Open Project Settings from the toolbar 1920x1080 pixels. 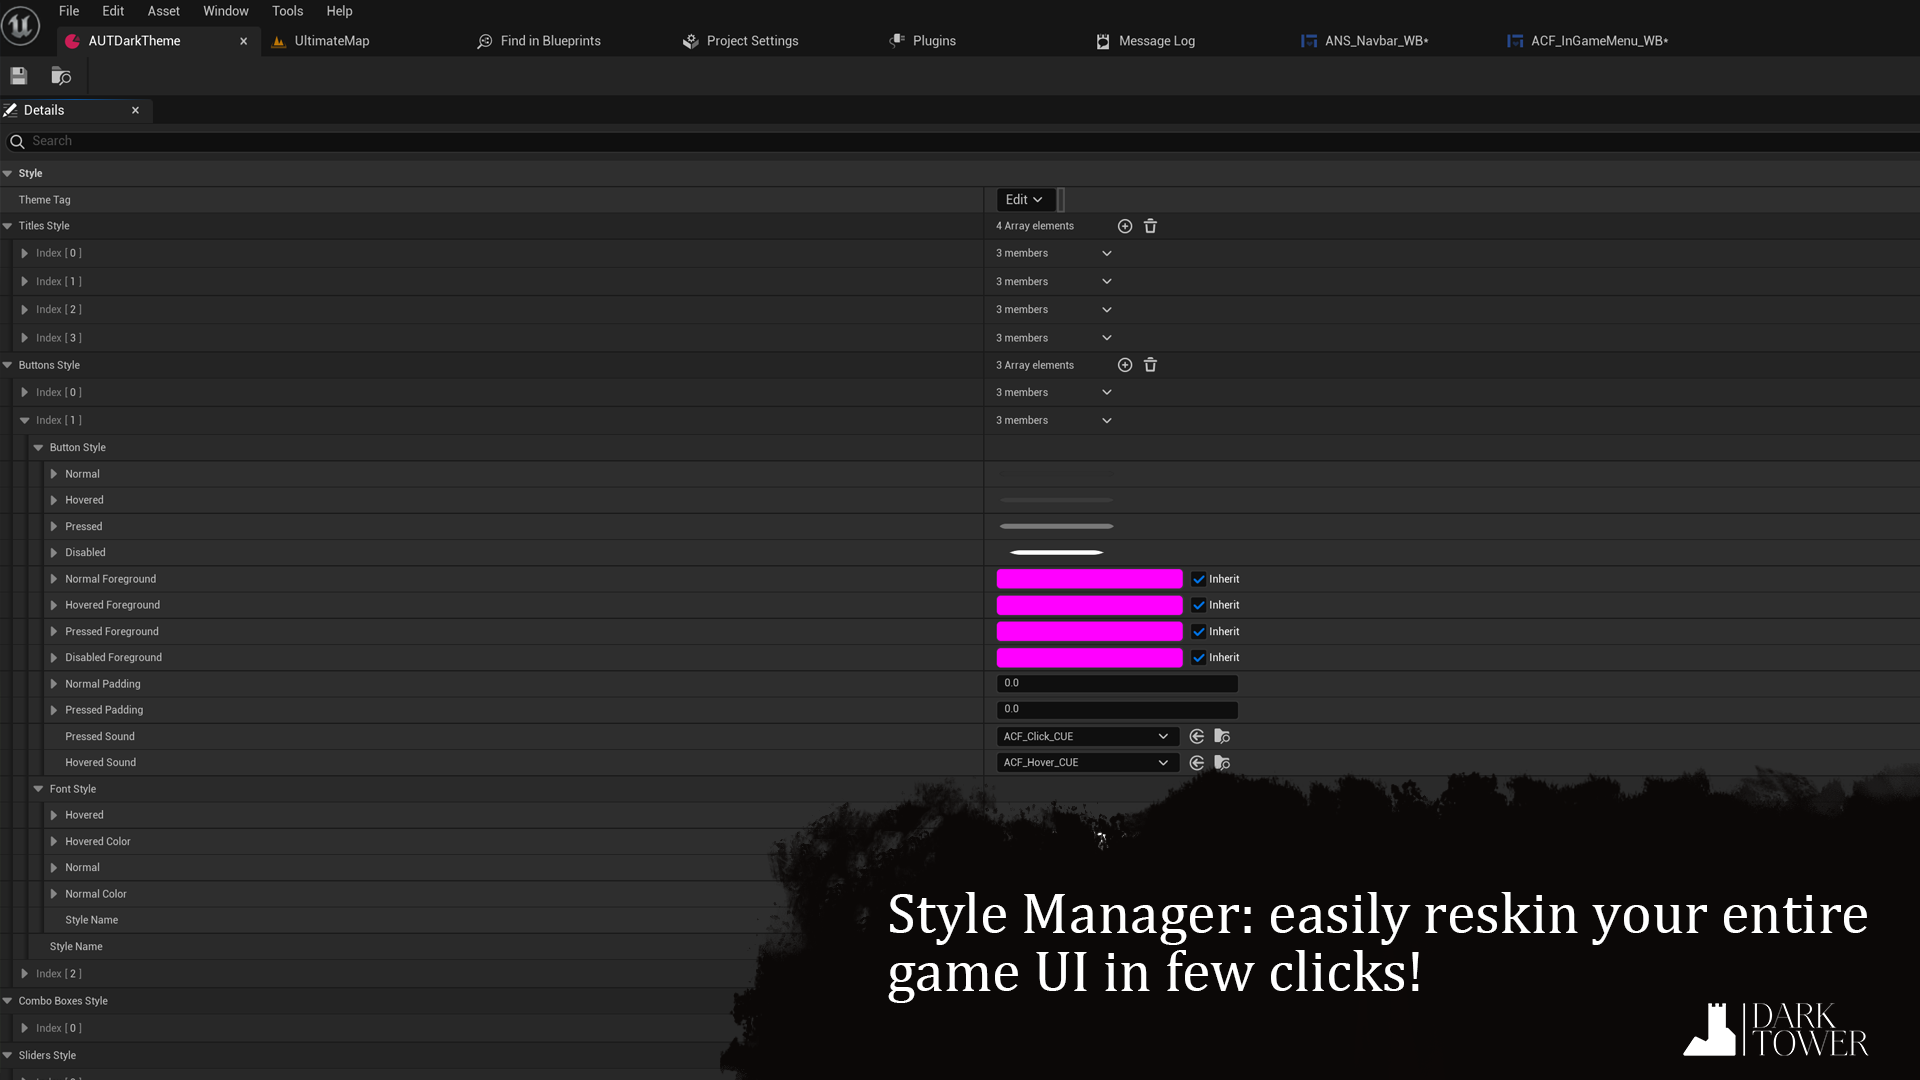coord(752,41)
